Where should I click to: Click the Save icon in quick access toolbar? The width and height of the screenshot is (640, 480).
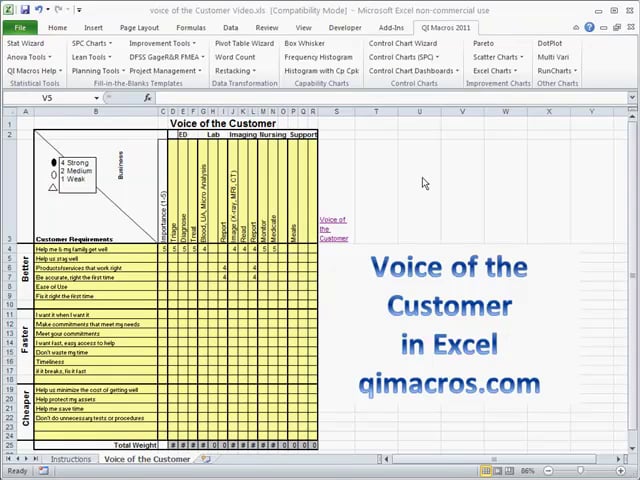click(25, 9)
